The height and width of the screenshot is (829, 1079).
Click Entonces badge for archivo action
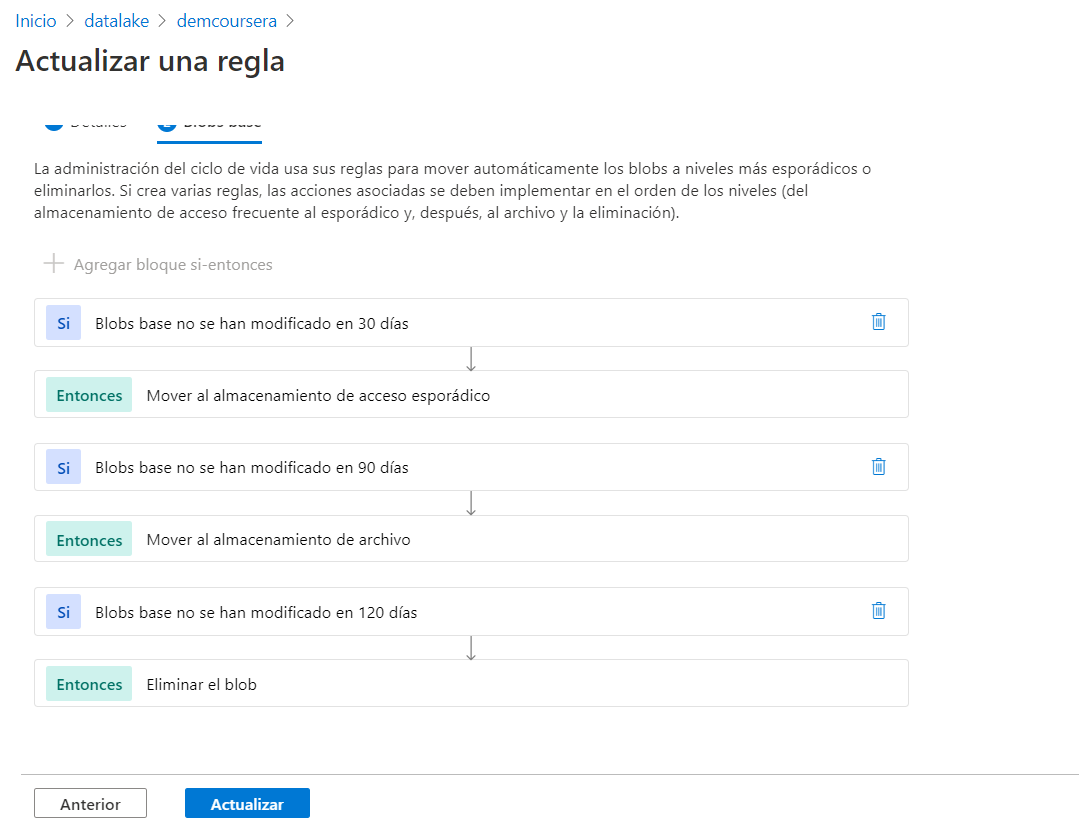[x=89, y=539]
